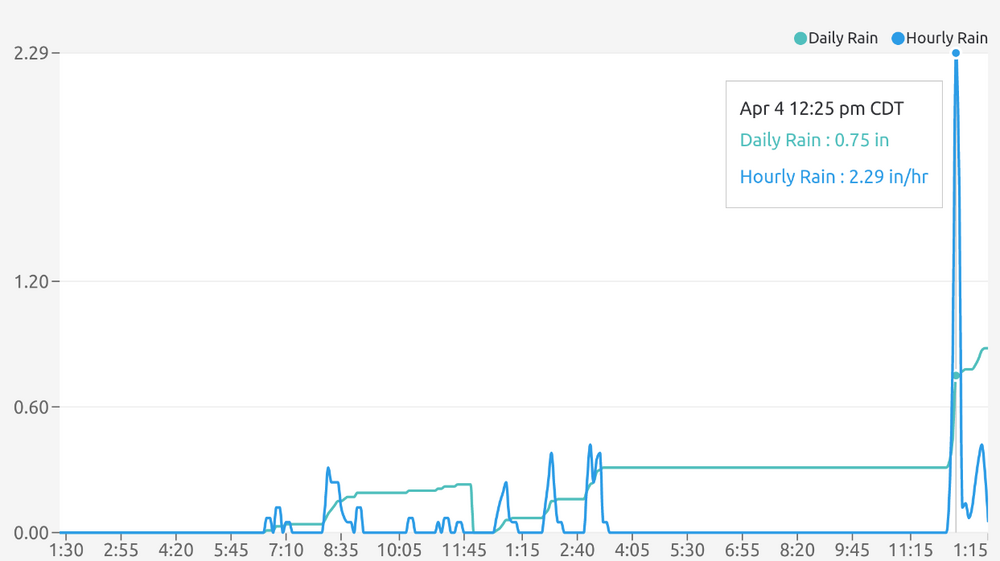Click the blue Hourly Rain legend dot
This screenshot has width=1000, height=561.
point(898,38)
